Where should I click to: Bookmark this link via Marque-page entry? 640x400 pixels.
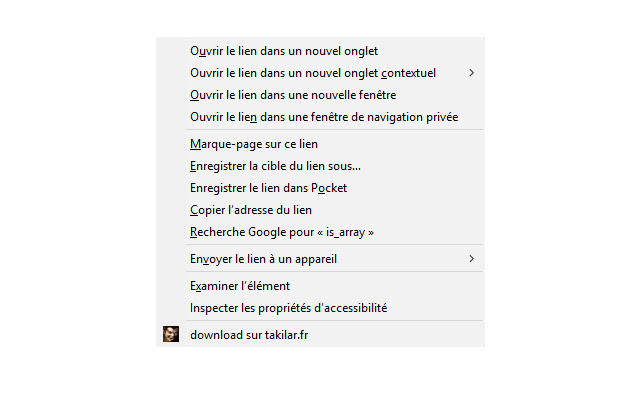(254, 144)
